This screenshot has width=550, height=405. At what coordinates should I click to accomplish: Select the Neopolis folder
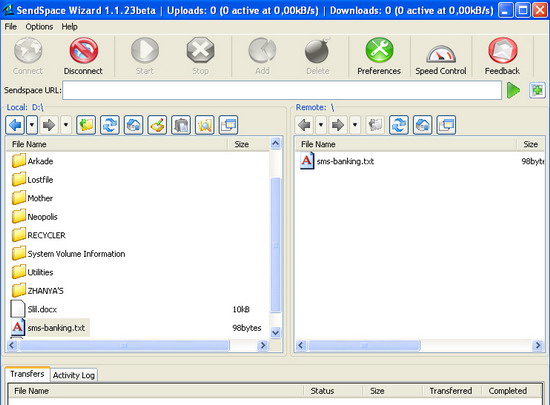coord(34,217)
